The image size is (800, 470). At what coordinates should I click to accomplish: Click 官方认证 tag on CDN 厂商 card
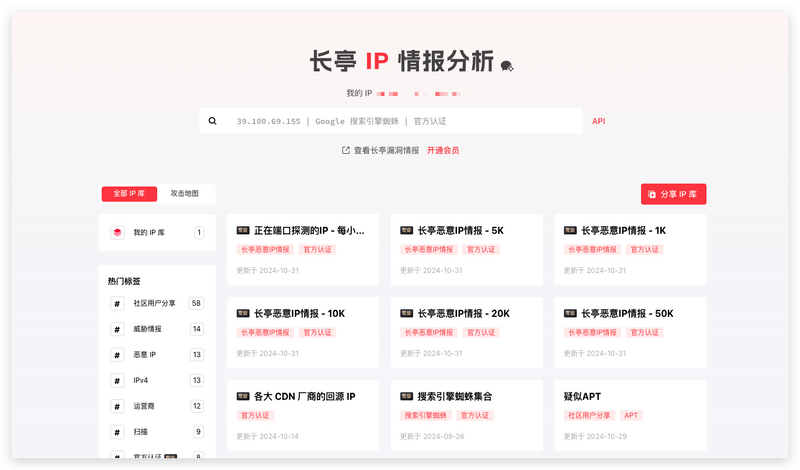[x=255, y=415]
